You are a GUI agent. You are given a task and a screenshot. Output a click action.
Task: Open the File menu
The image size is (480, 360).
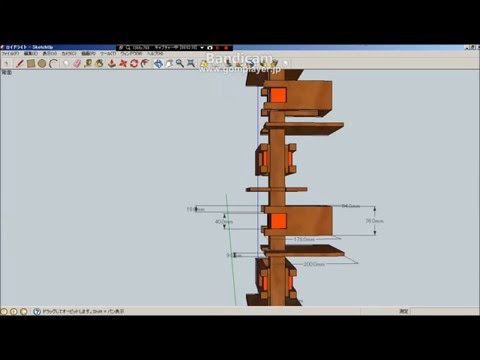[x=10, y=53]
